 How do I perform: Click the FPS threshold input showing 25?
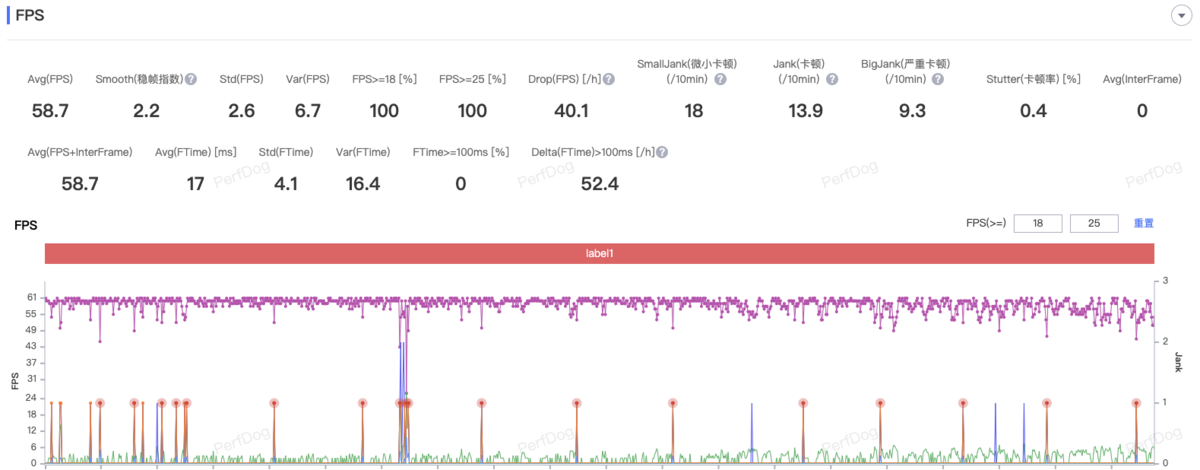coord(1094,224)
